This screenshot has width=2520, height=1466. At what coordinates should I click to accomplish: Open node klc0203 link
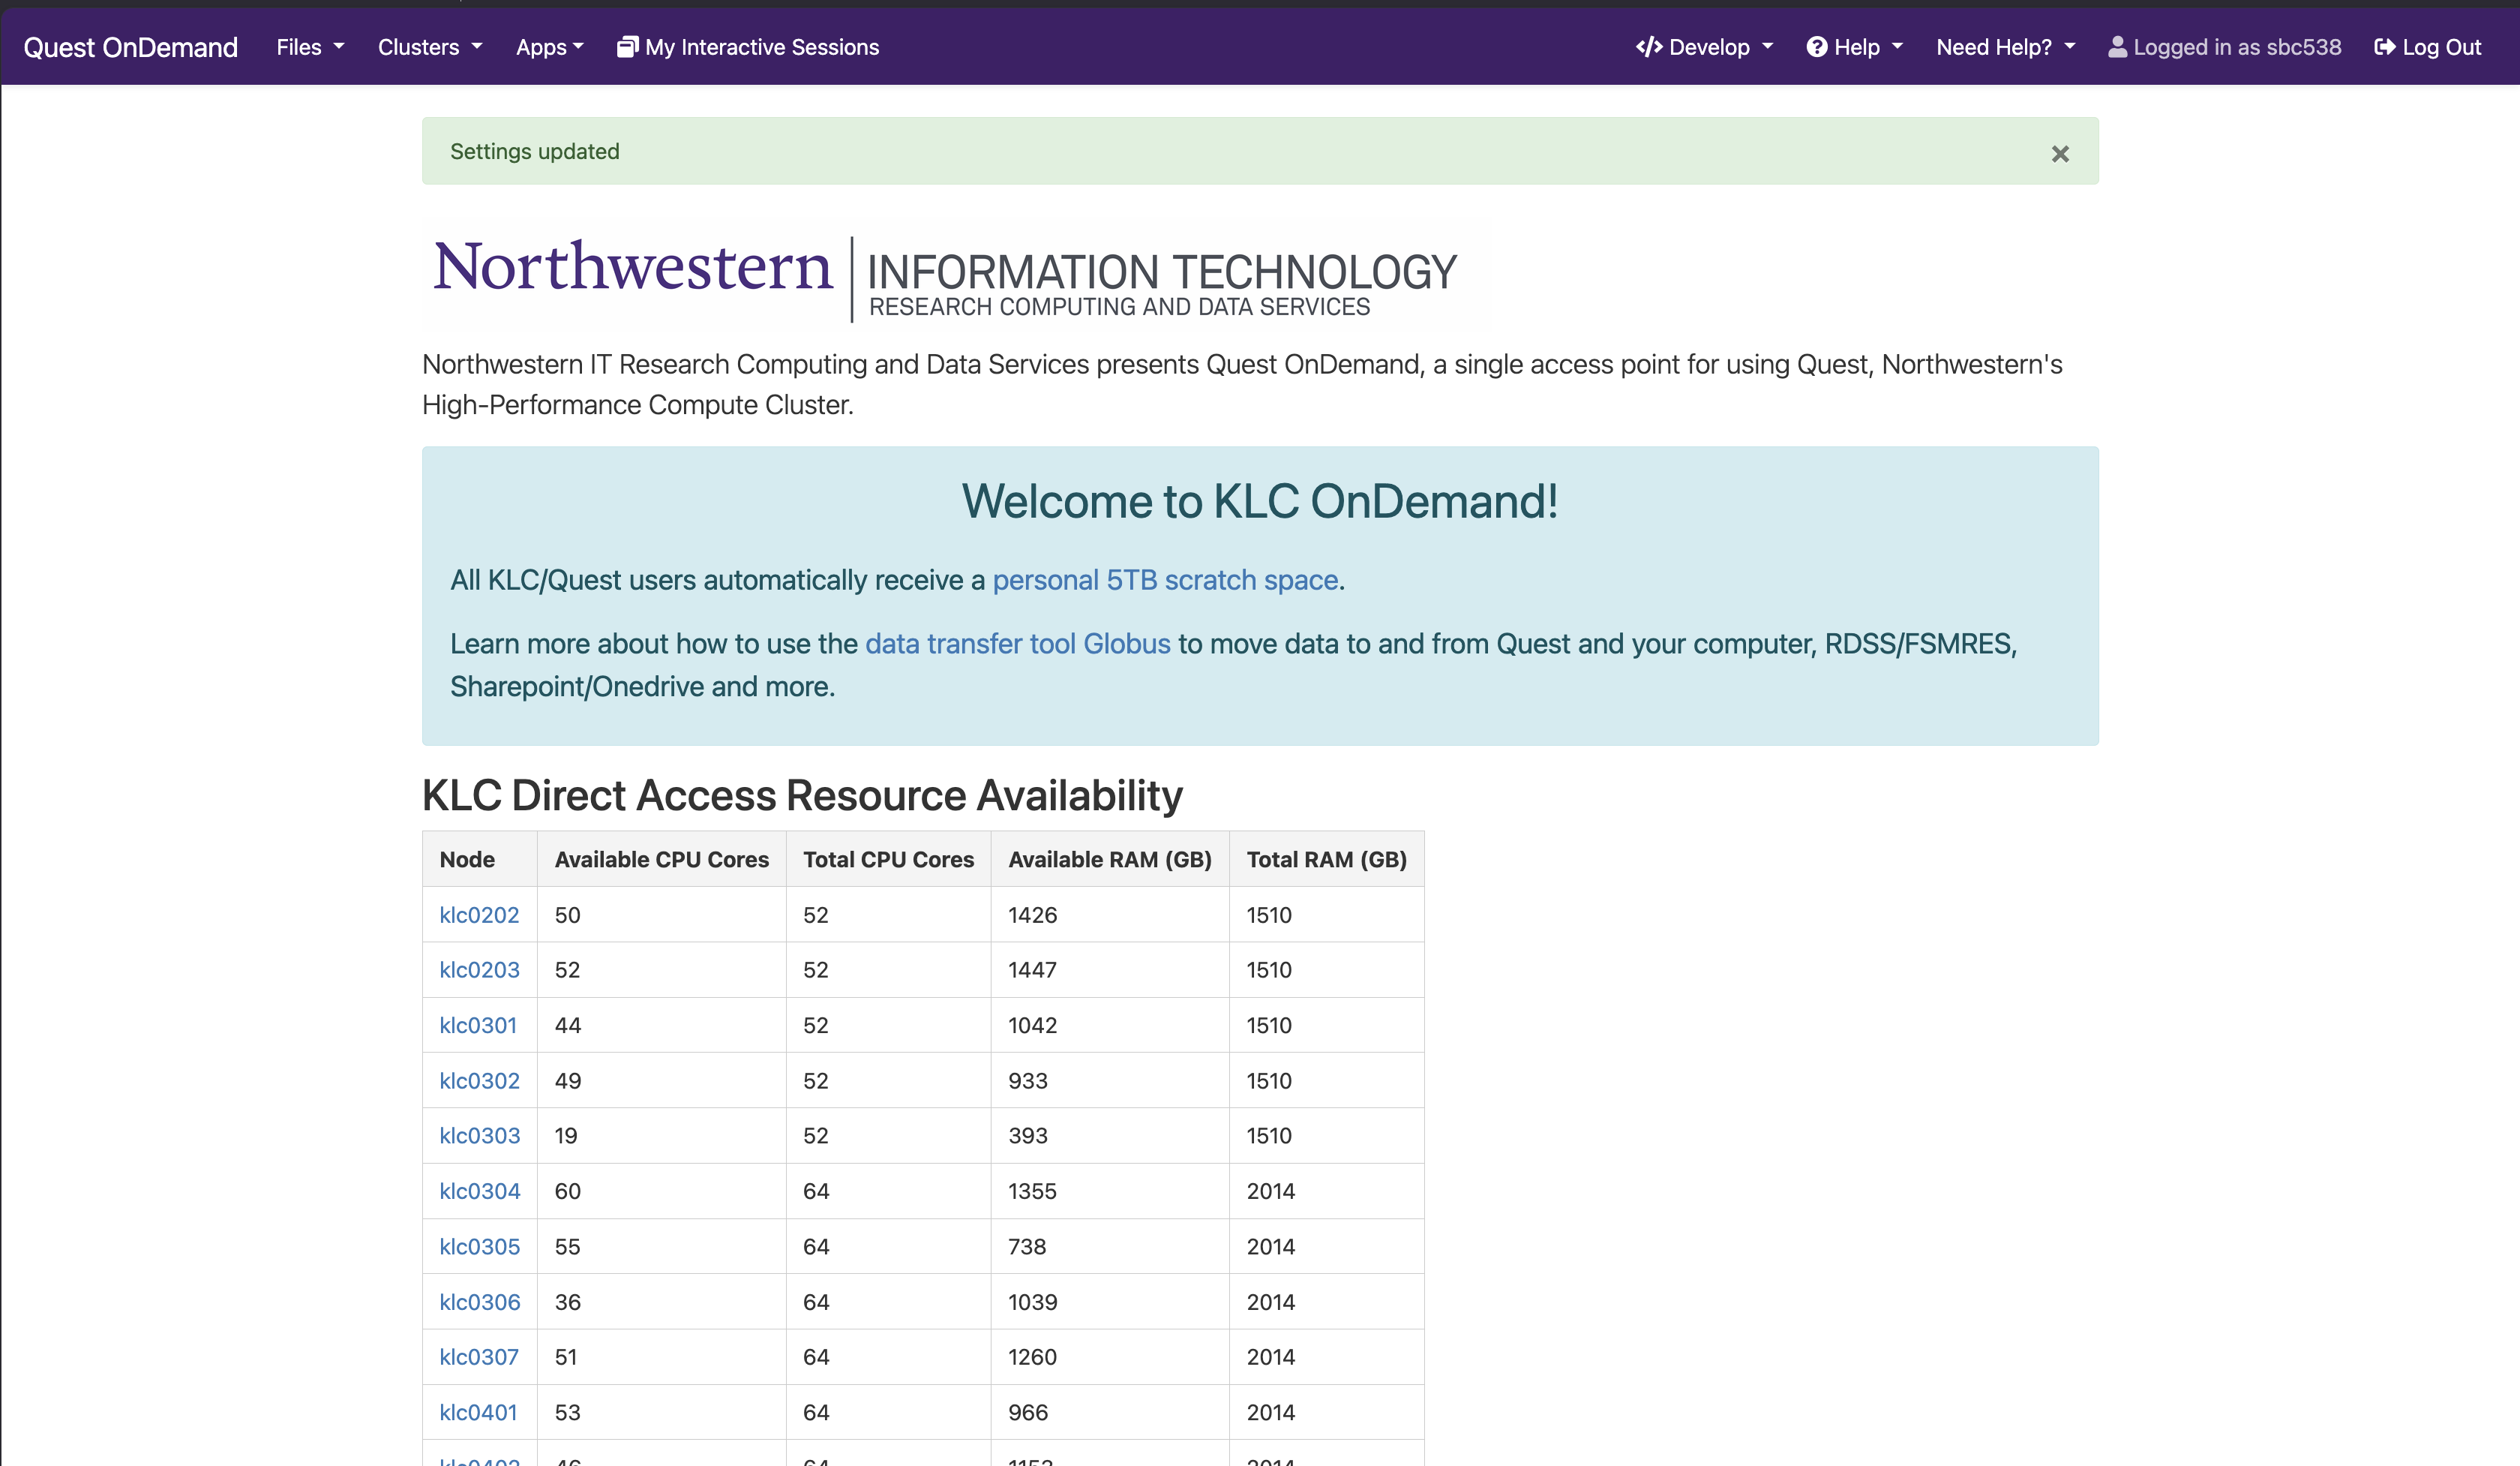click(x=479, y=970)
